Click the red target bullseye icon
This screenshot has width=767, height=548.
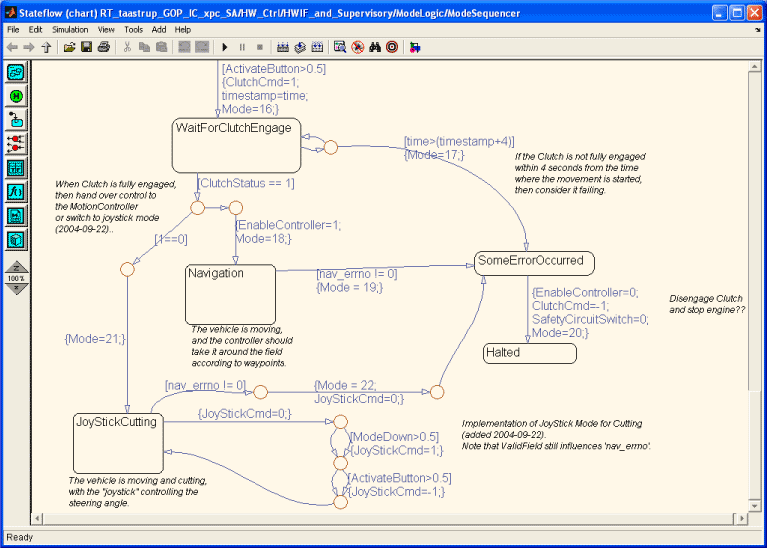392,47
